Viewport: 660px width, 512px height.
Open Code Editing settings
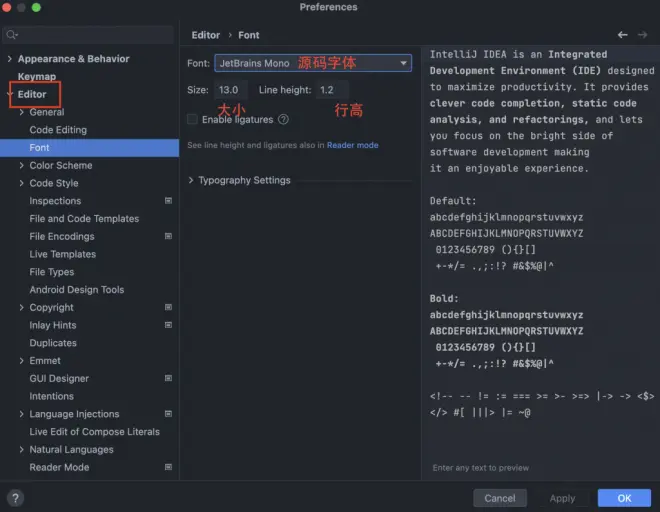point(58,130)
